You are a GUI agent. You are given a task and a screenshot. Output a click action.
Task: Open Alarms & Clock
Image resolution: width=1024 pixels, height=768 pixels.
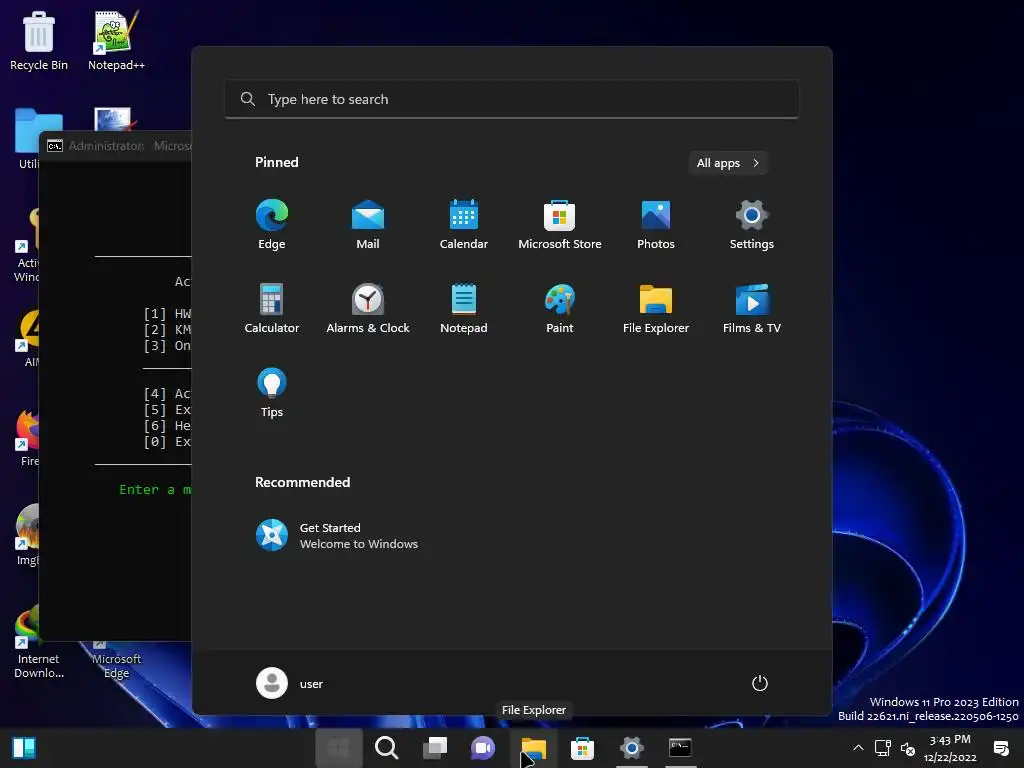(368, 309)
